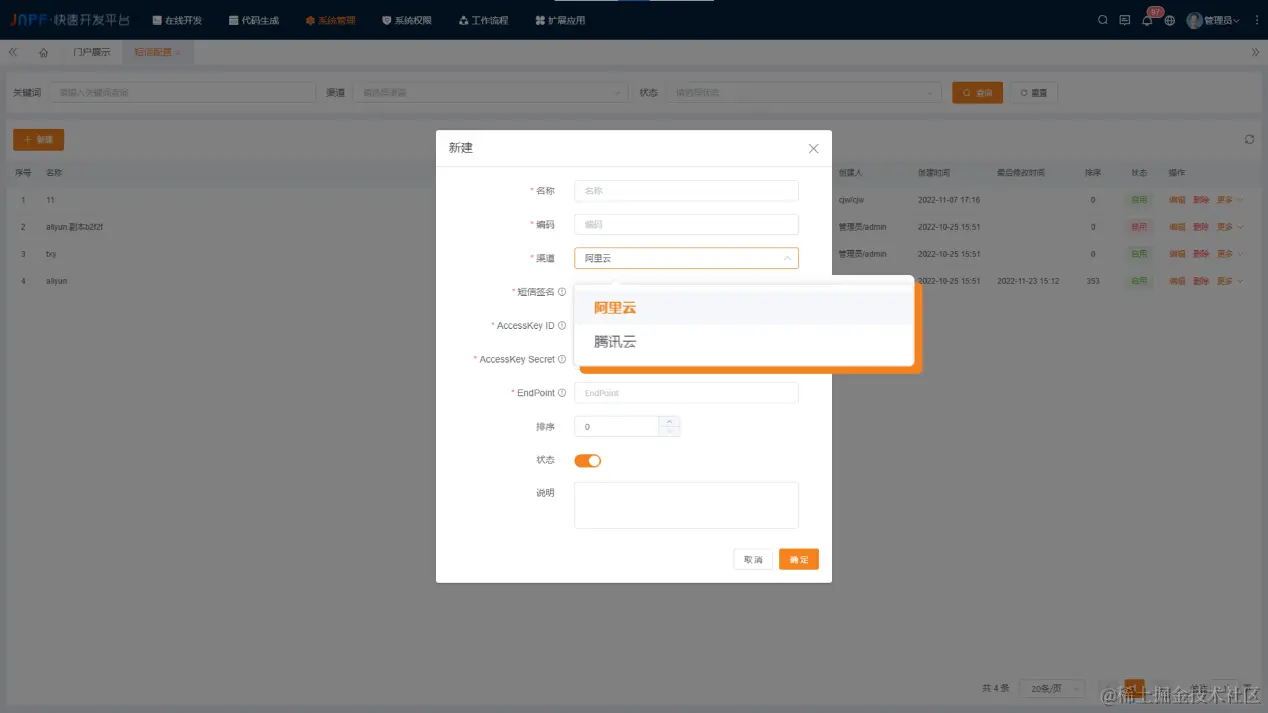Image resolution: width=1268 pixels, height=713 pixels.
Task: Click 删除 for the cjw/cjw row
Action: (1201, 200)
